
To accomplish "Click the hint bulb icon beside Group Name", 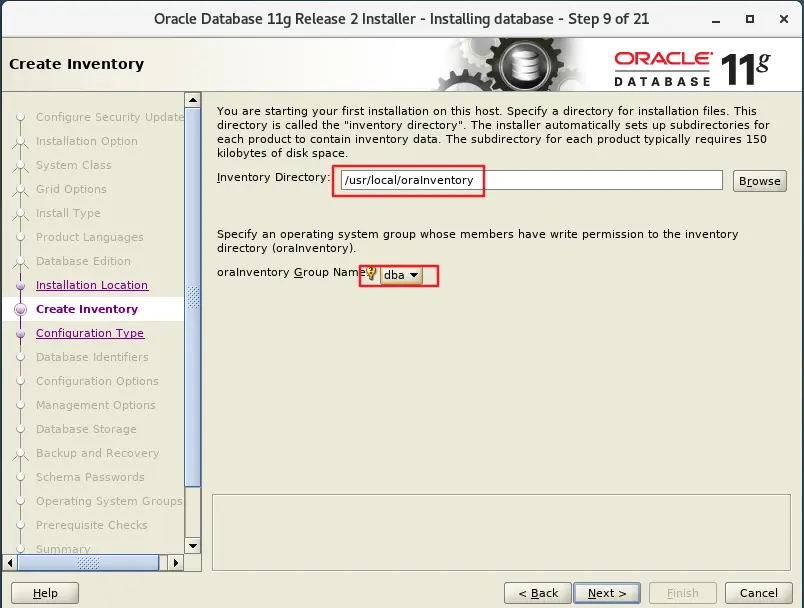I will pos(371,273).
